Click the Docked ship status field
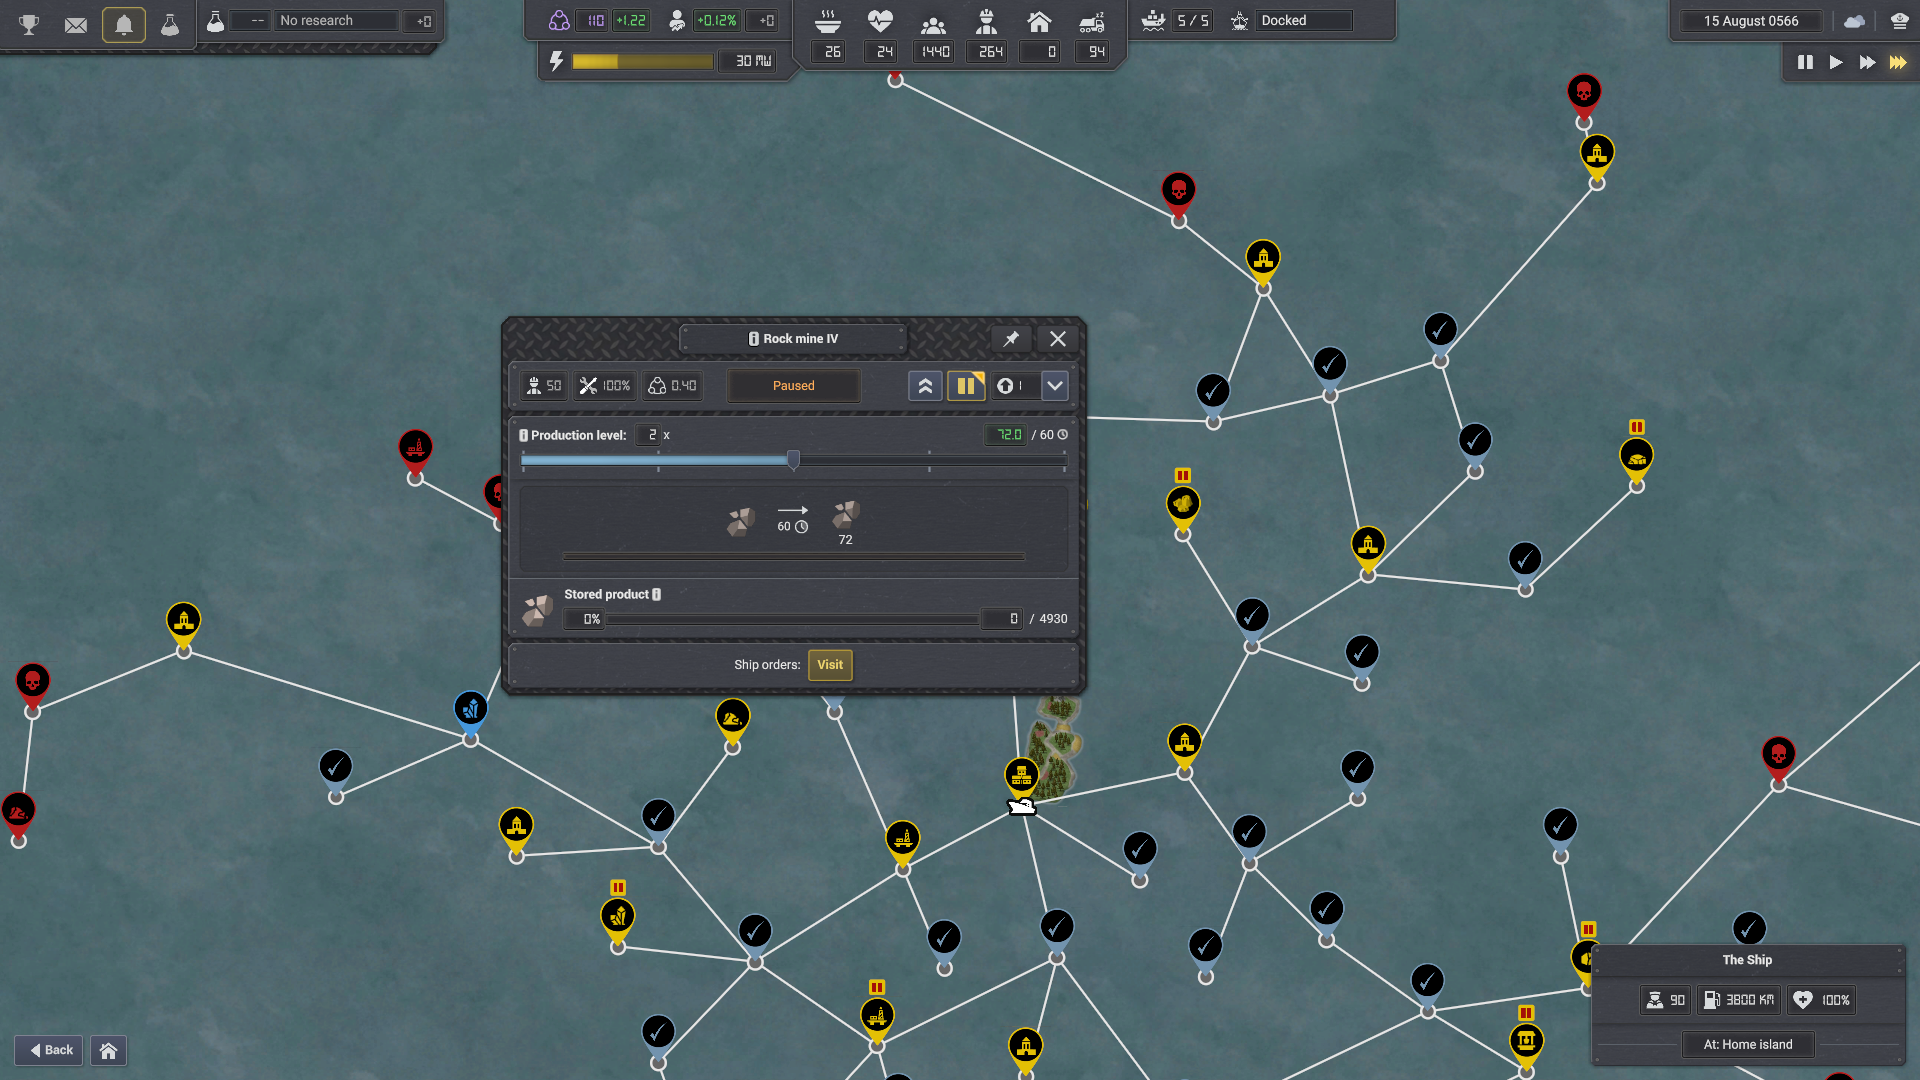 click(x=1305, y=20)
